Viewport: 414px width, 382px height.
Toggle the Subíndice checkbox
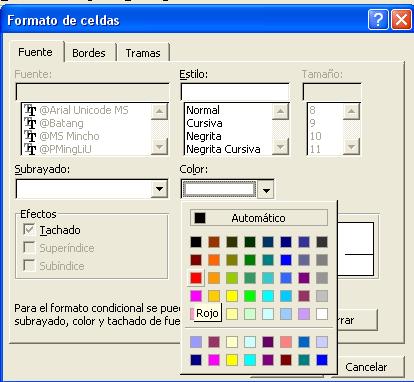29,266
